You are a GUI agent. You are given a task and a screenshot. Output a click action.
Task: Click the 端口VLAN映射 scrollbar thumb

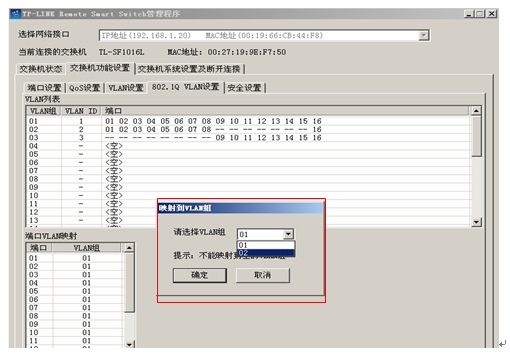tap(129, 283)
